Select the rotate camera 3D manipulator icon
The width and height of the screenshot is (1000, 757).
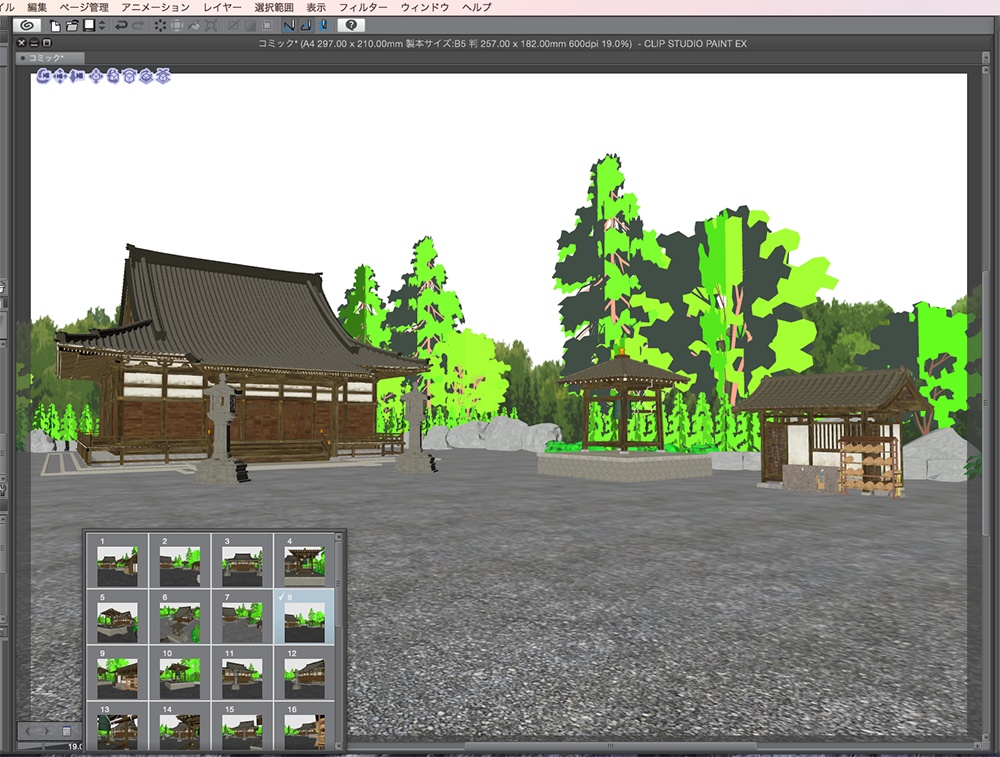coord(43,76)
